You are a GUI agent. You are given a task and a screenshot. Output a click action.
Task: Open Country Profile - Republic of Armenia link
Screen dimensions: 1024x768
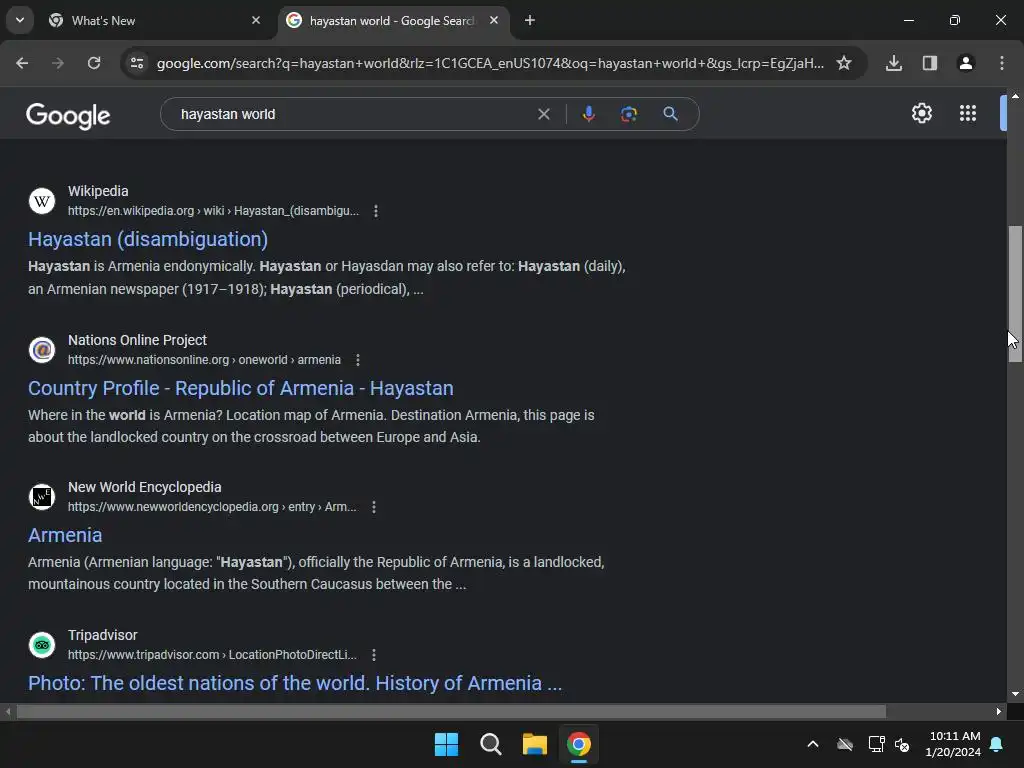(240, 388)
